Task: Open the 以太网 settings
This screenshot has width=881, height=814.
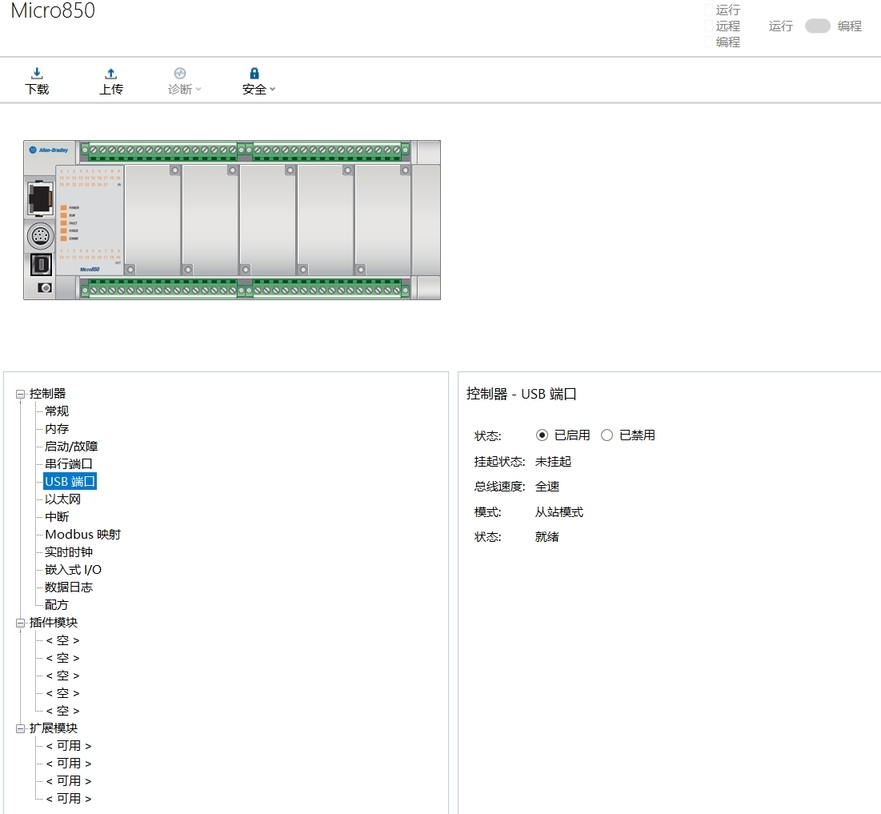Action: pos(63,499)
